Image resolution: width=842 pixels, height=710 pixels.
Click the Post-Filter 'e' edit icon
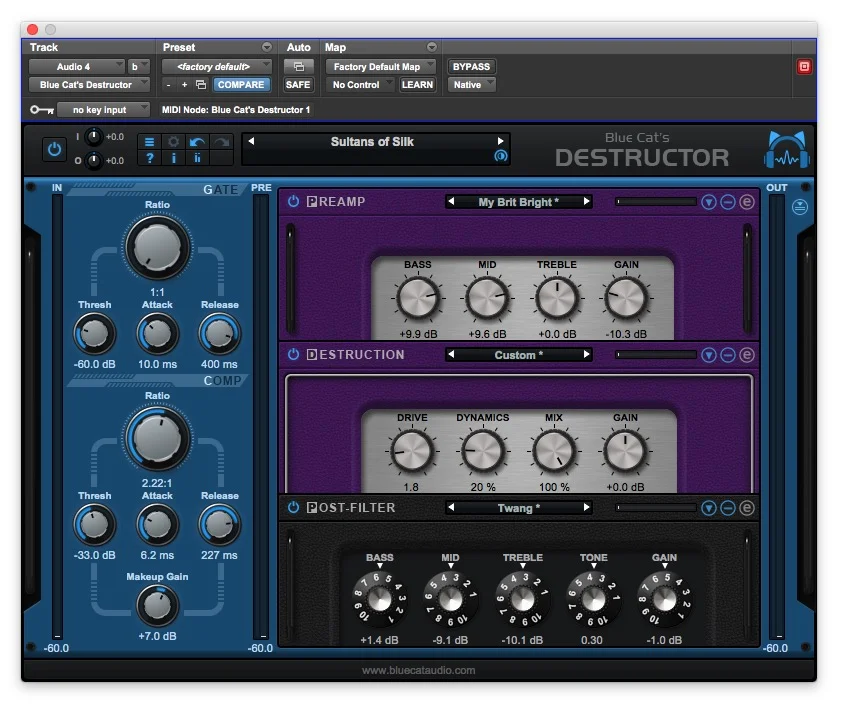pos(746,508)
